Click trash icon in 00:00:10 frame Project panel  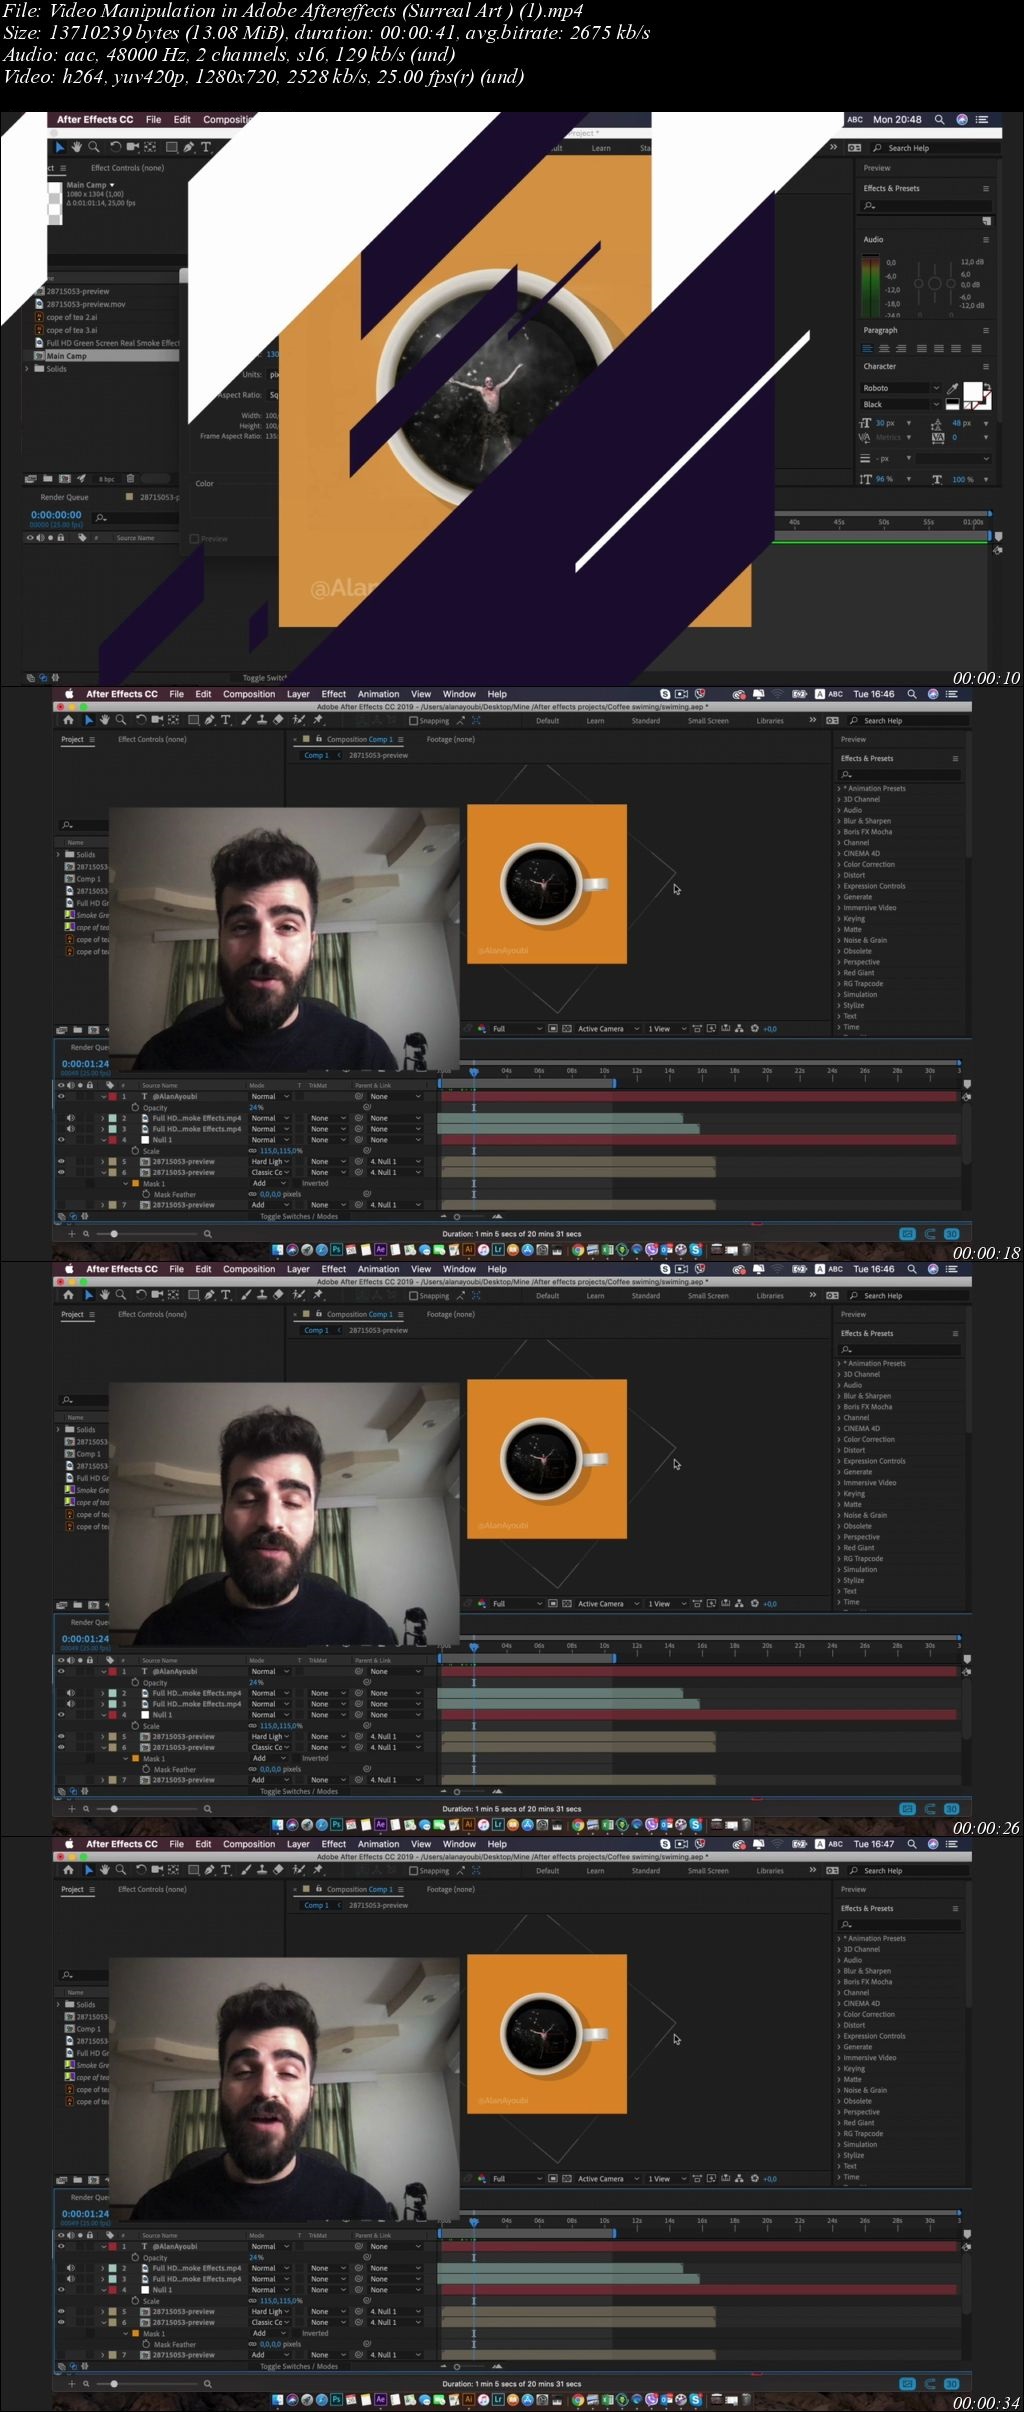point(130,478)
